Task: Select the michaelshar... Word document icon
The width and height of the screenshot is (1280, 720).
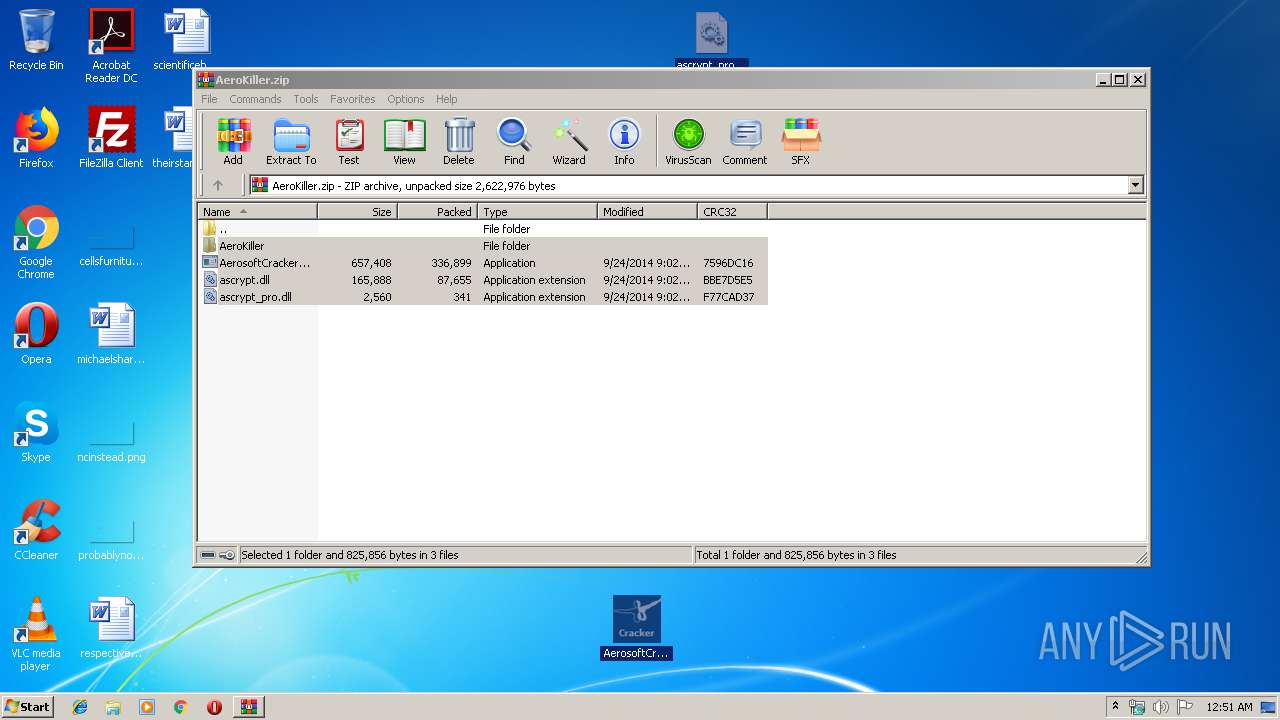Action: tap(111, 334)
